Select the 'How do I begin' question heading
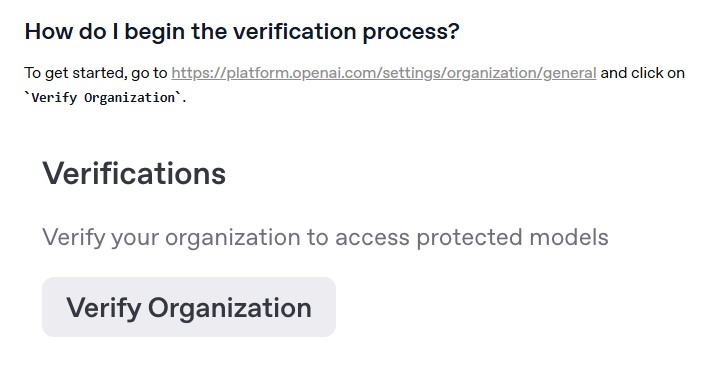The image size is (727, 368). [x=242, y=32]
